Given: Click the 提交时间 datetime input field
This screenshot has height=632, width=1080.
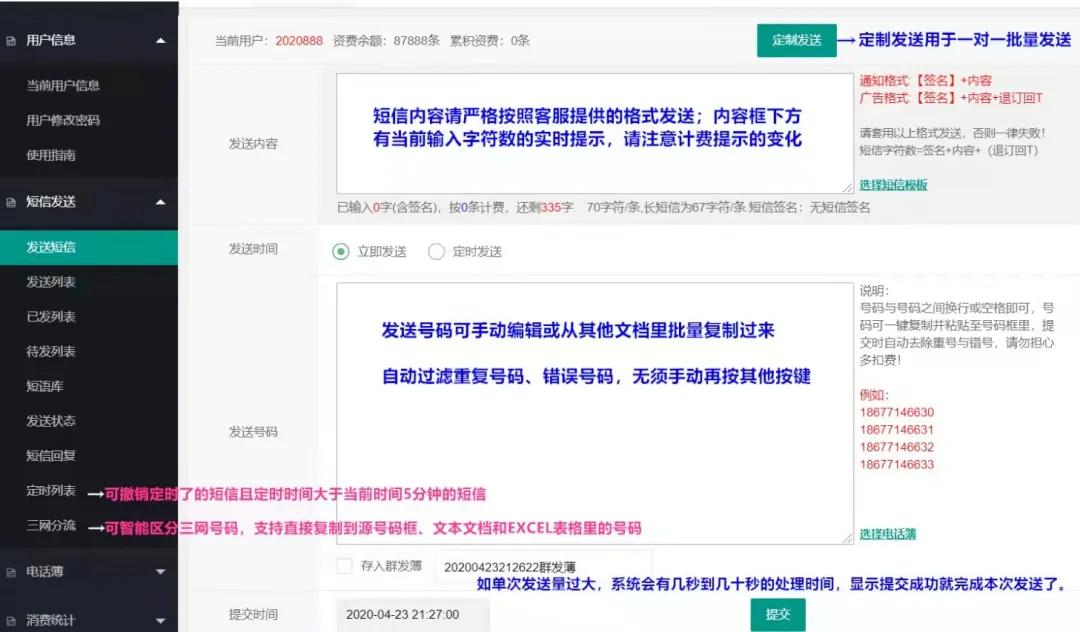Looking at the screenshot, I should [414, 615].
